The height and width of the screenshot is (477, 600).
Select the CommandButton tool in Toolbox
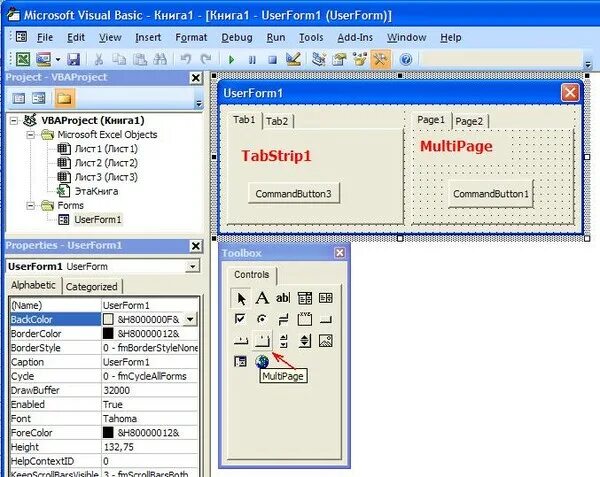tap(326, 319)
